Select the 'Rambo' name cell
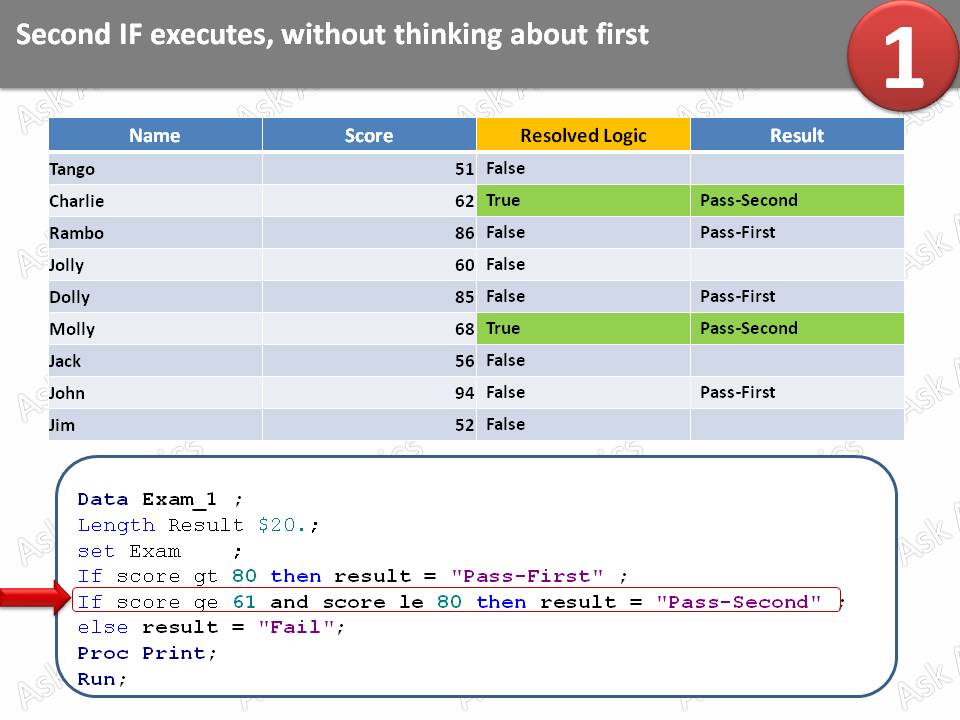The image size is (960, 720). point(155,233)
